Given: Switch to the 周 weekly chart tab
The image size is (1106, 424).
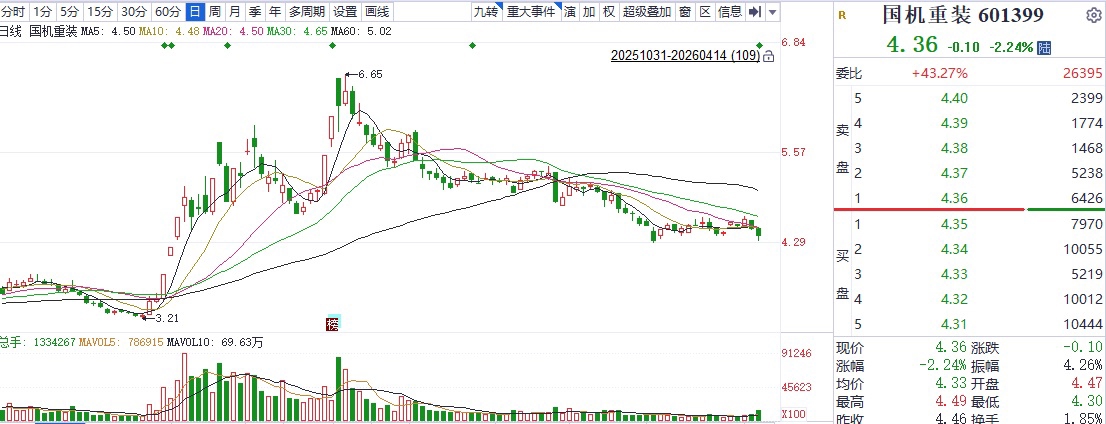Looking at the screenshot, I should pyautogui.click(x=214, y=12).
